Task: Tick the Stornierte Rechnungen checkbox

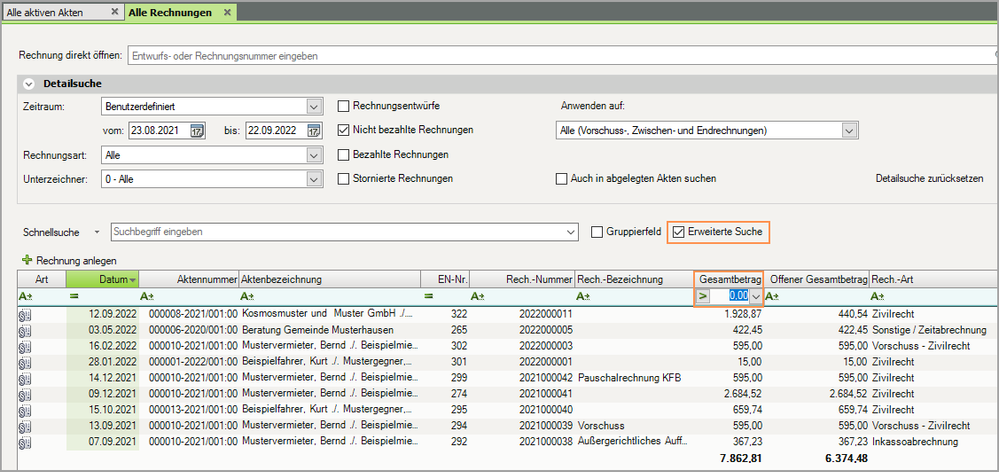Action: tap(343, 178)
